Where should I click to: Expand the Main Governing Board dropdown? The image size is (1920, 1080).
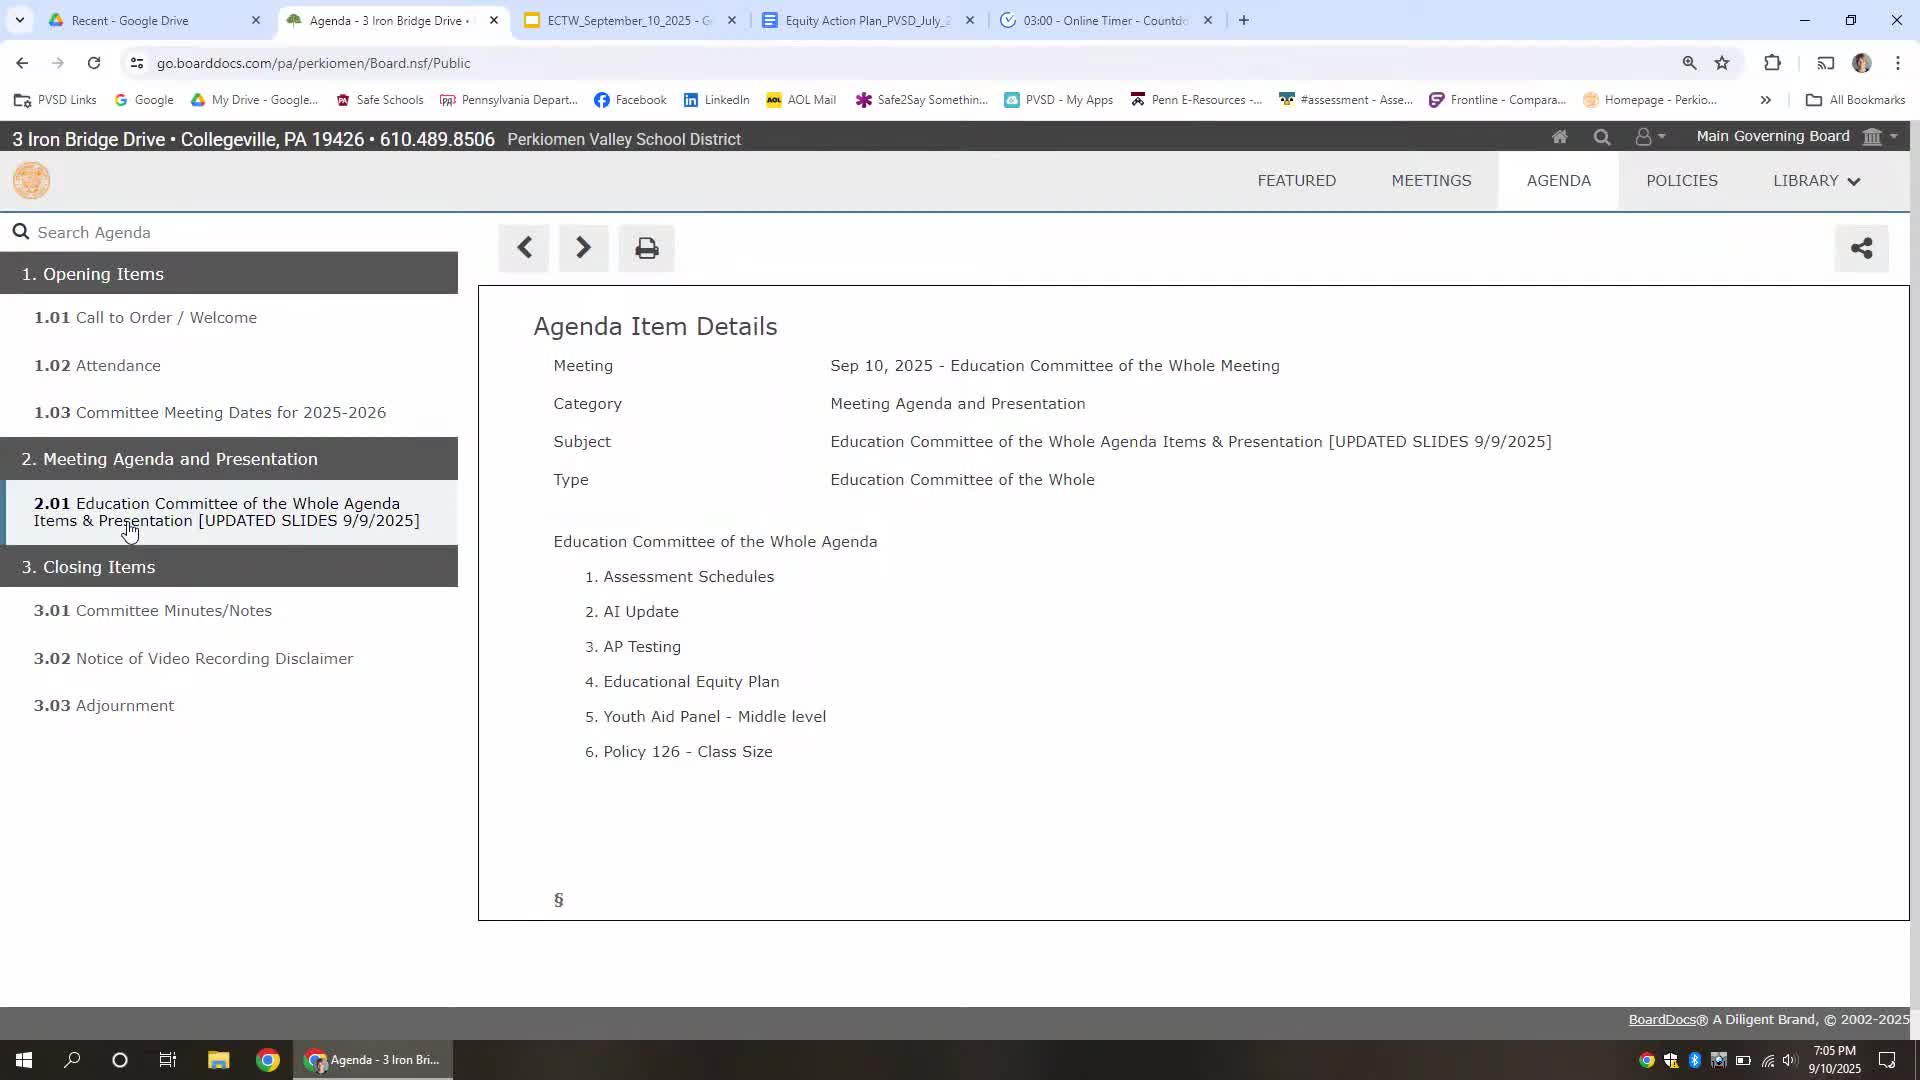click(1796, 137)
